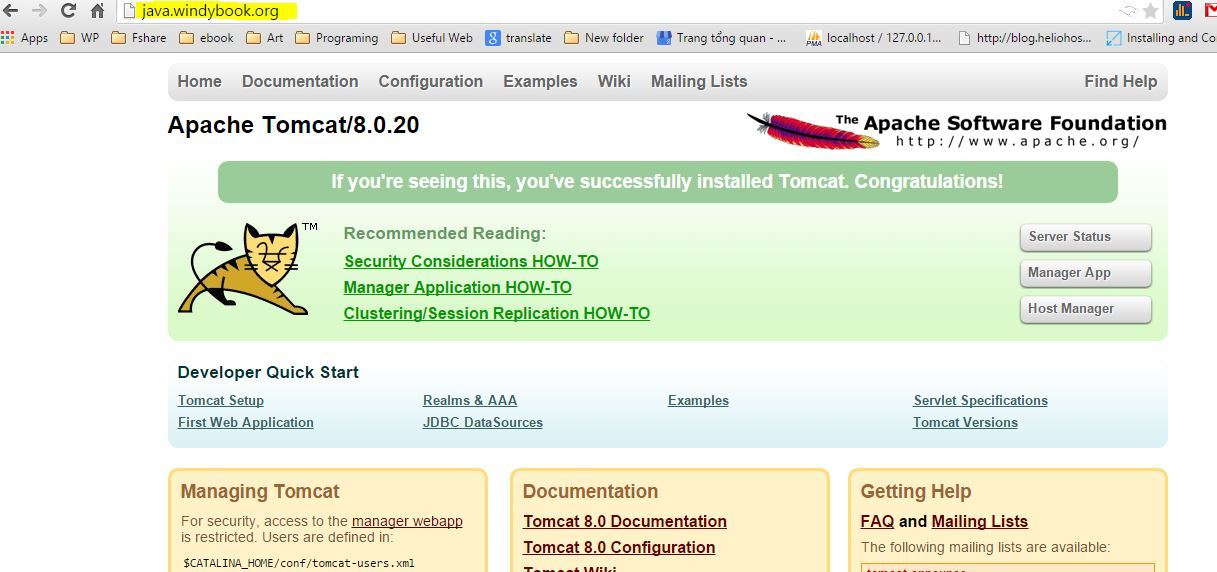Open the Tomcat Versions link
The height and width of the screenshot is (572, 1217).
[x=965, y=423]
